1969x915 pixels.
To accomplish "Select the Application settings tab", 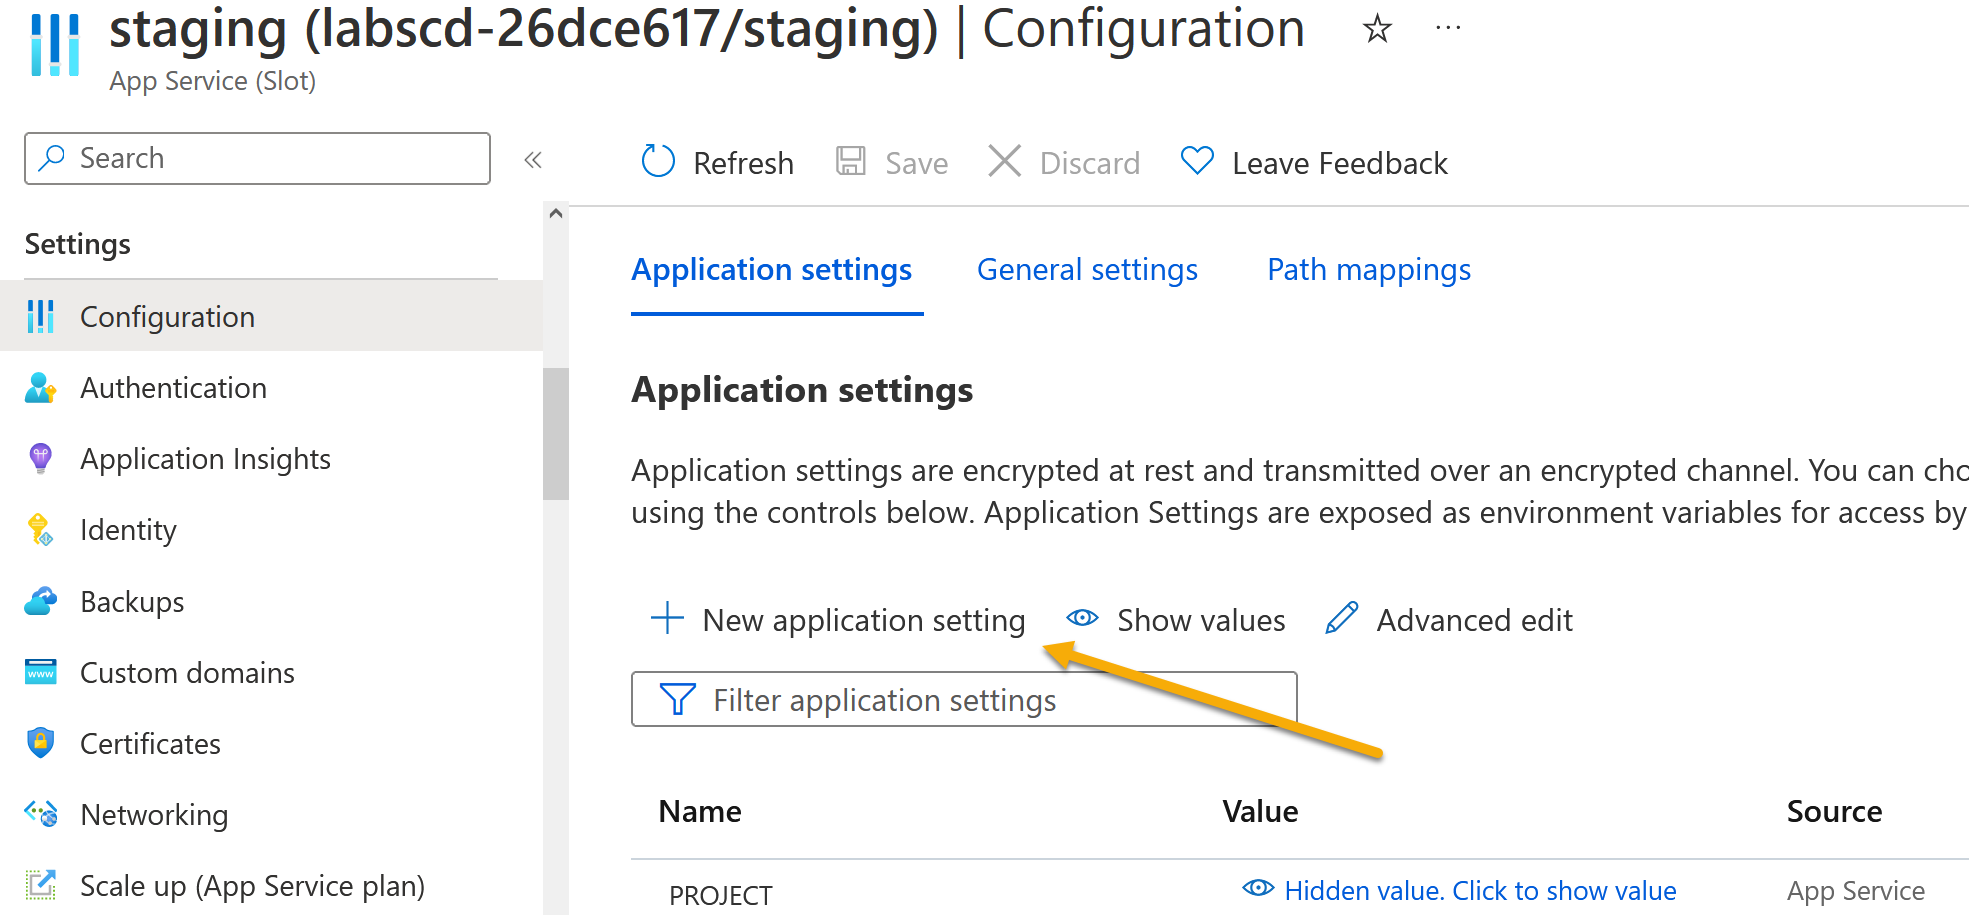I will tap(771, 270).
